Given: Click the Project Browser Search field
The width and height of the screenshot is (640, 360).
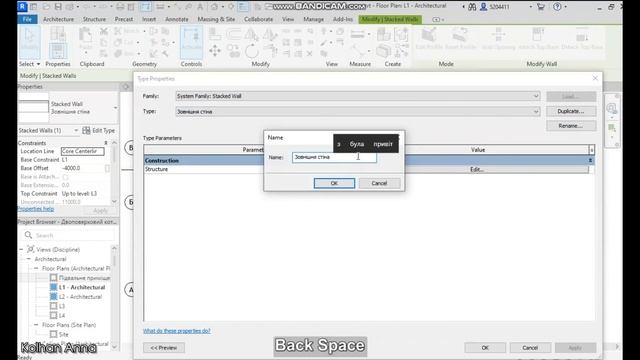Looking at the screenshot, I should click(x=68, y=236).
